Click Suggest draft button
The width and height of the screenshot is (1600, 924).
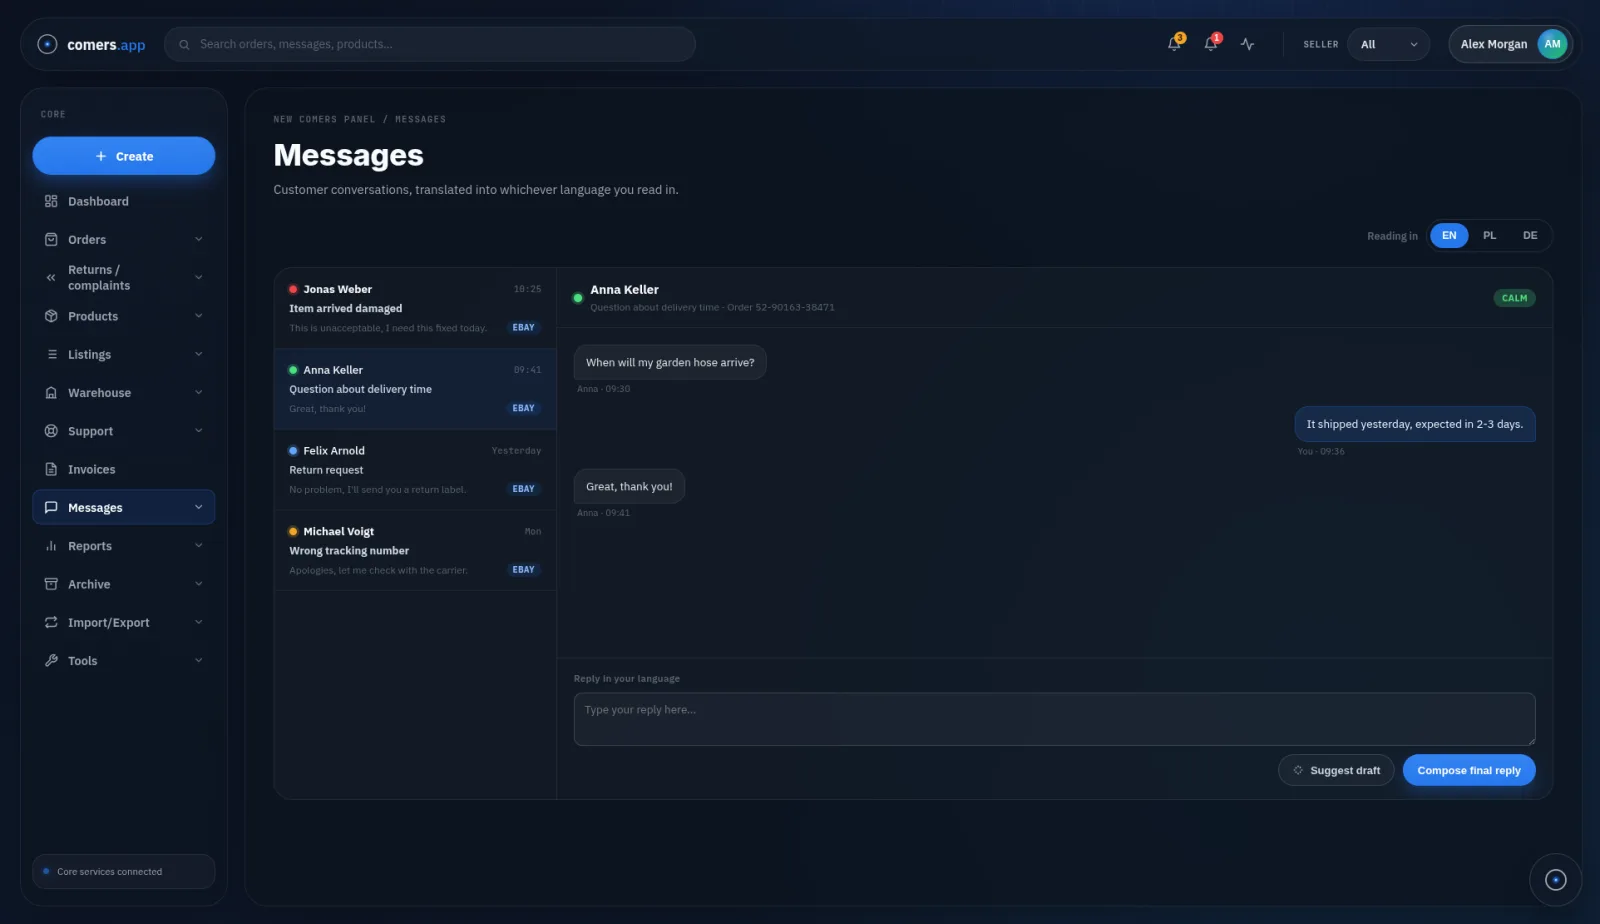[x=1336, y=770]
